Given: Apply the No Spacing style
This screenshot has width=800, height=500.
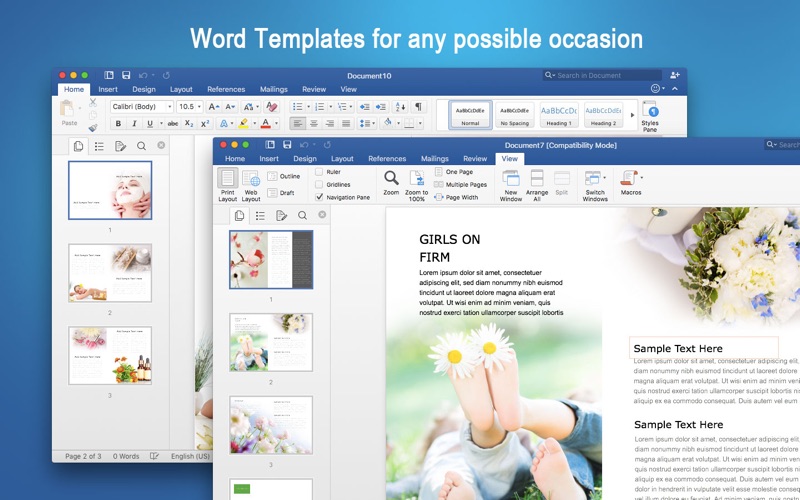Looking at the screenshot, I should click(514, 115).
